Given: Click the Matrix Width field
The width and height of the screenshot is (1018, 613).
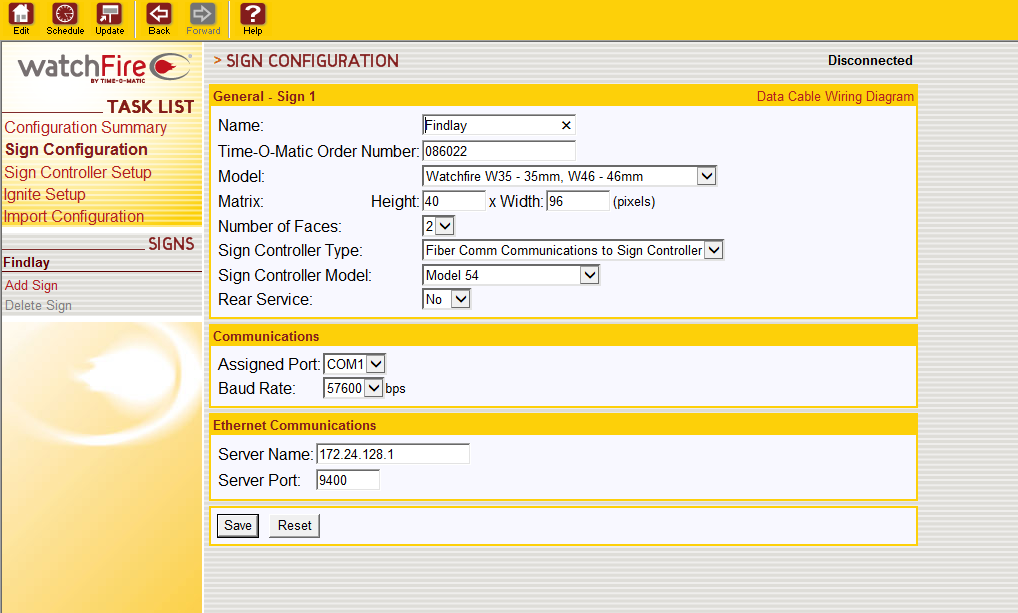Looking at the screenshot, I should click(x=578, y=201).
